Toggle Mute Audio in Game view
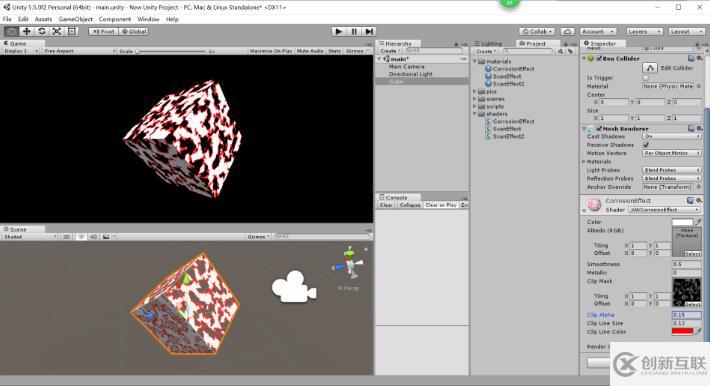Screen dimensions: 710x386 coord(310,51)
